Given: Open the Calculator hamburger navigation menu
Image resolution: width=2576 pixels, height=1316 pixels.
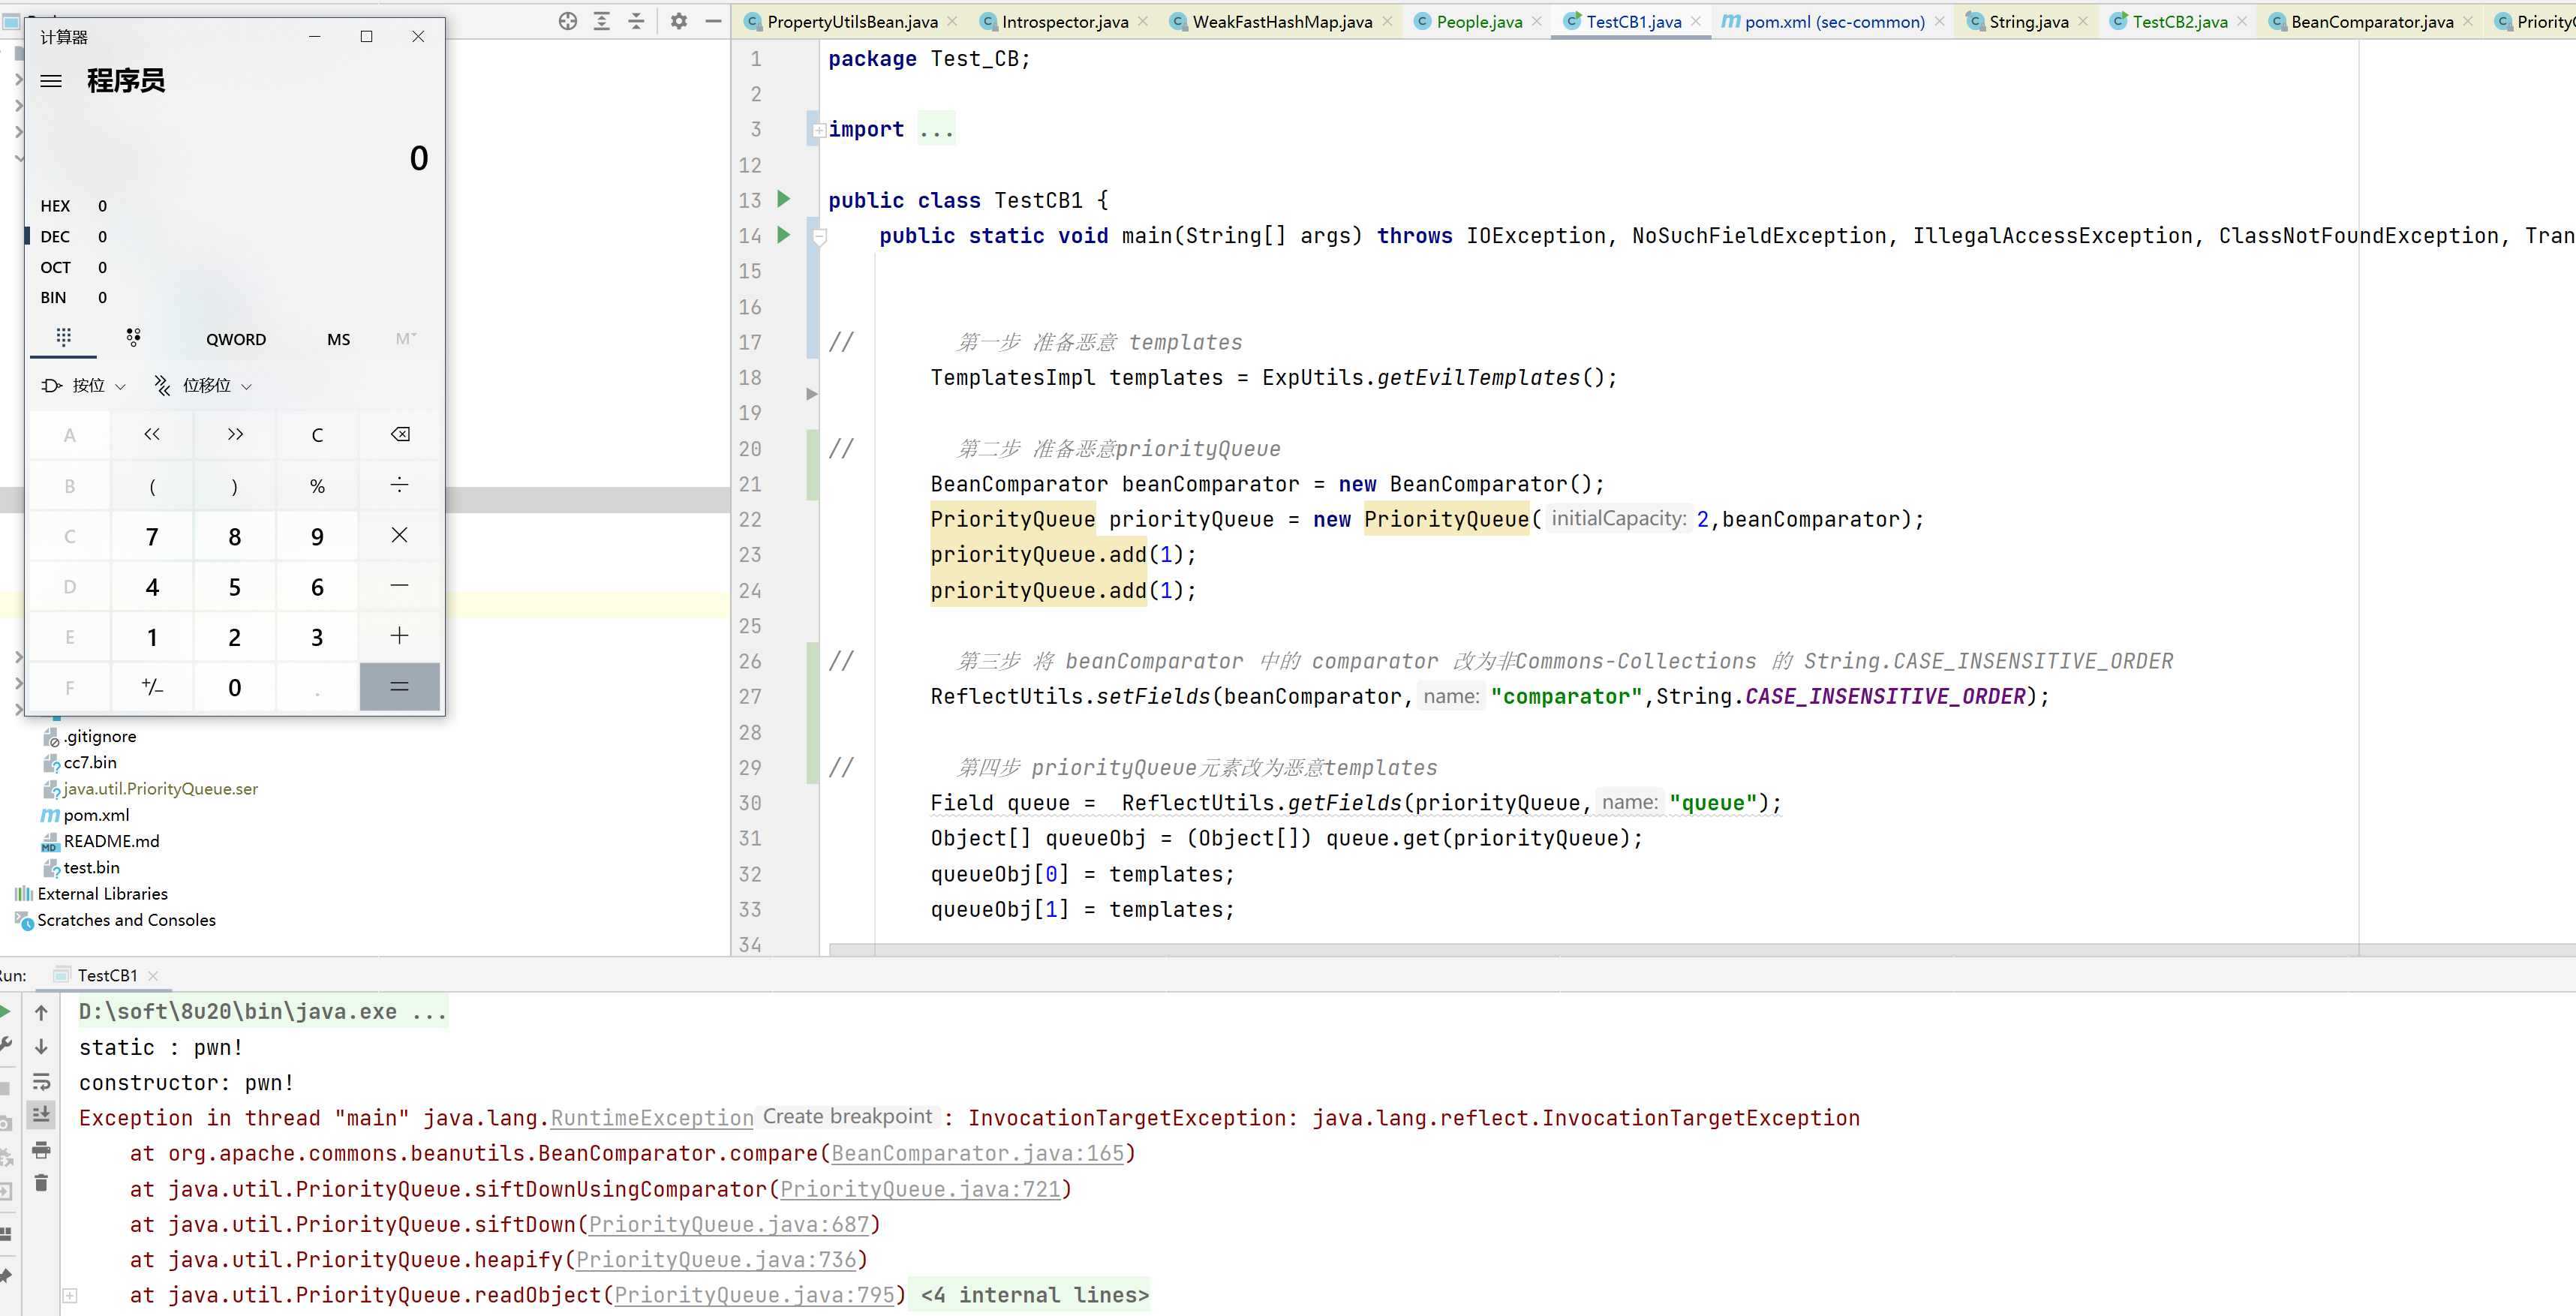Looking at the screenshot, I should (x=51, y=81).
